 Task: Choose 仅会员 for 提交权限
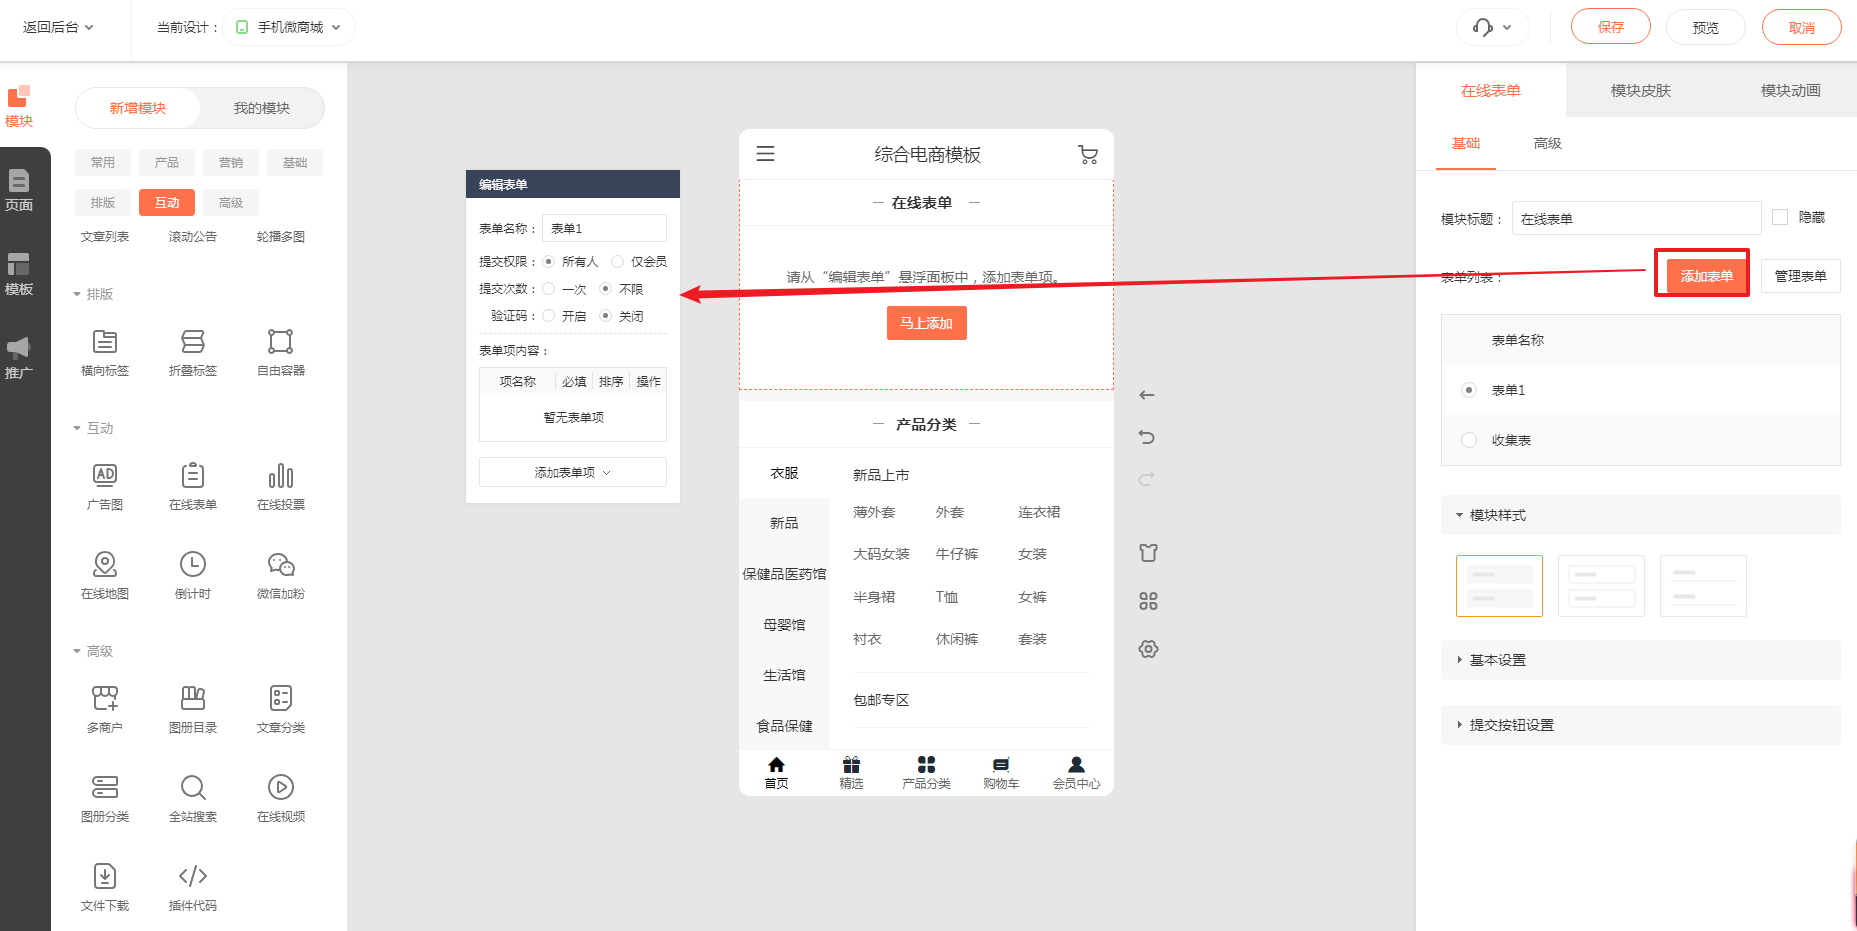click(617, 262)
